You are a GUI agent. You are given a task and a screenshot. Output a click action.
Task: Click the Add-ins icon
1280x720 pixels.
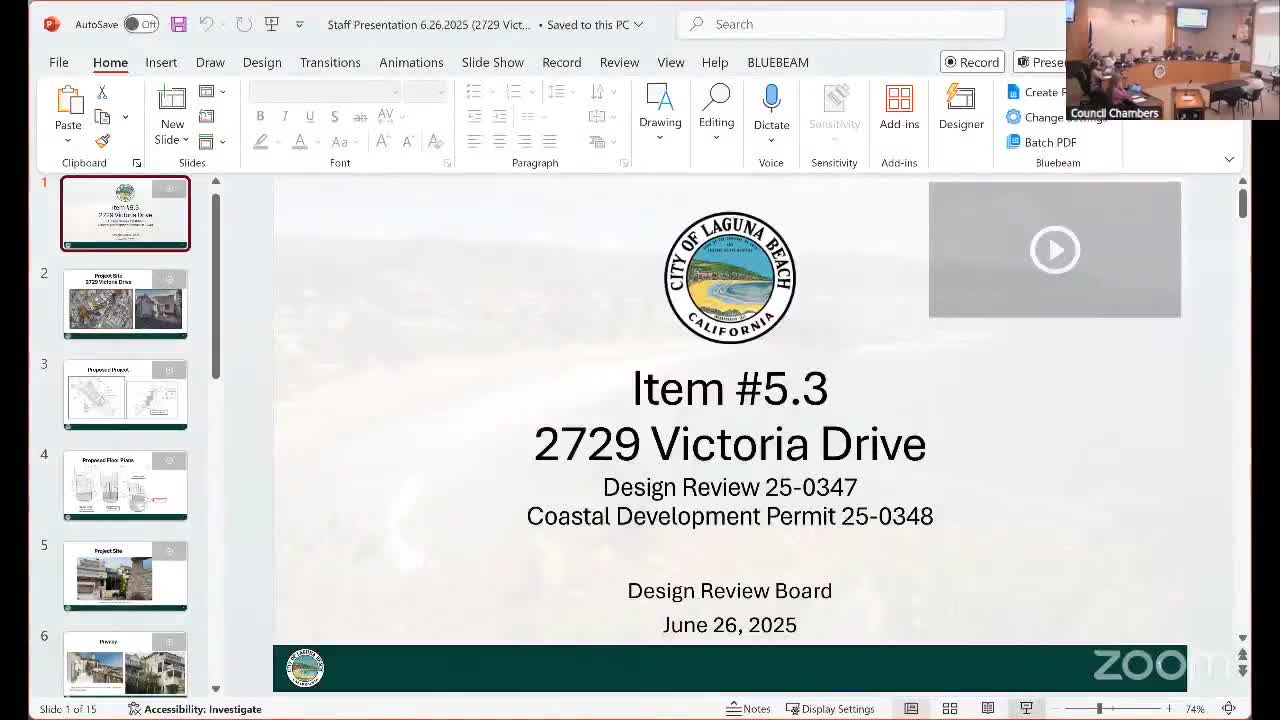[x=899, y=100]
